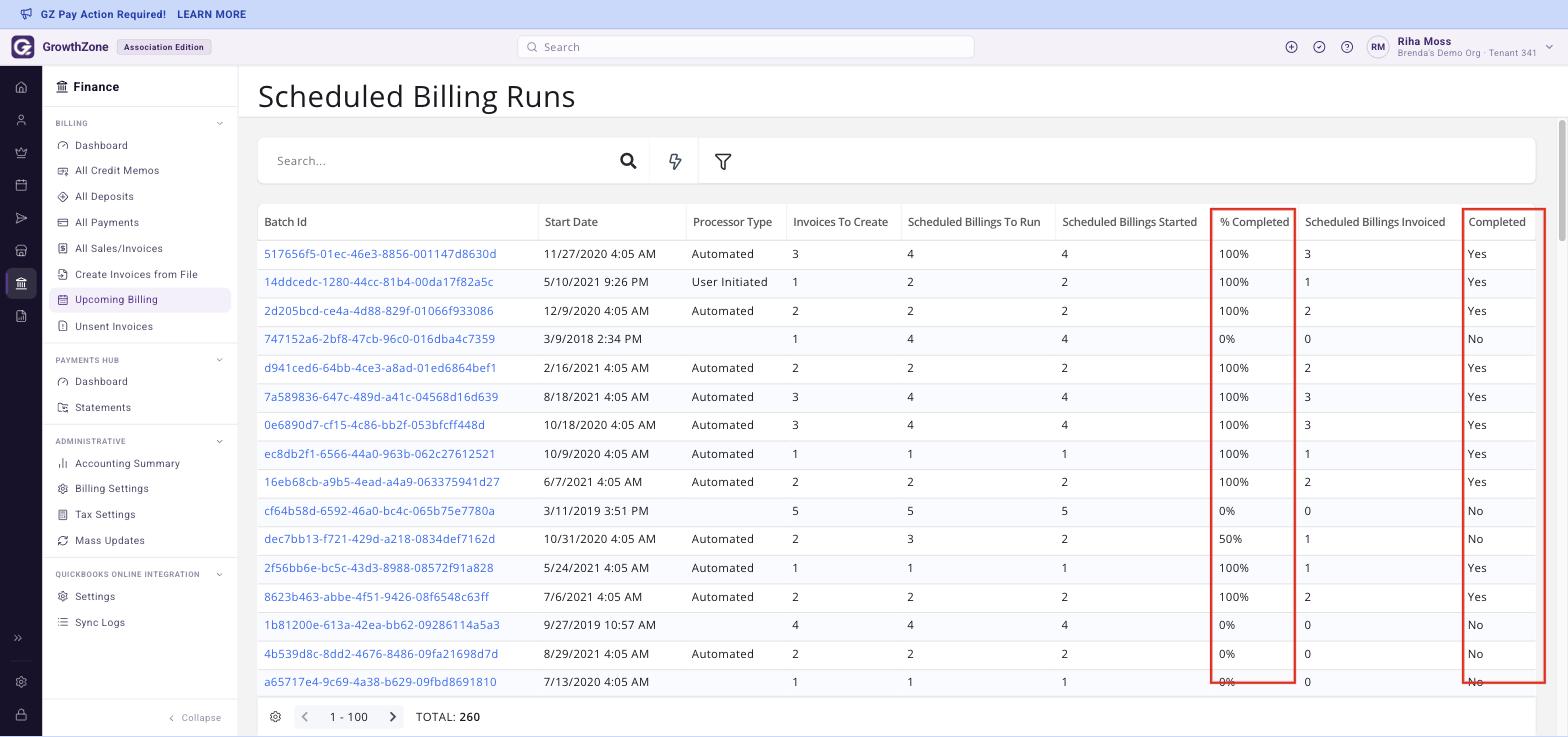Open the gear icon at rail bottom

21,682
